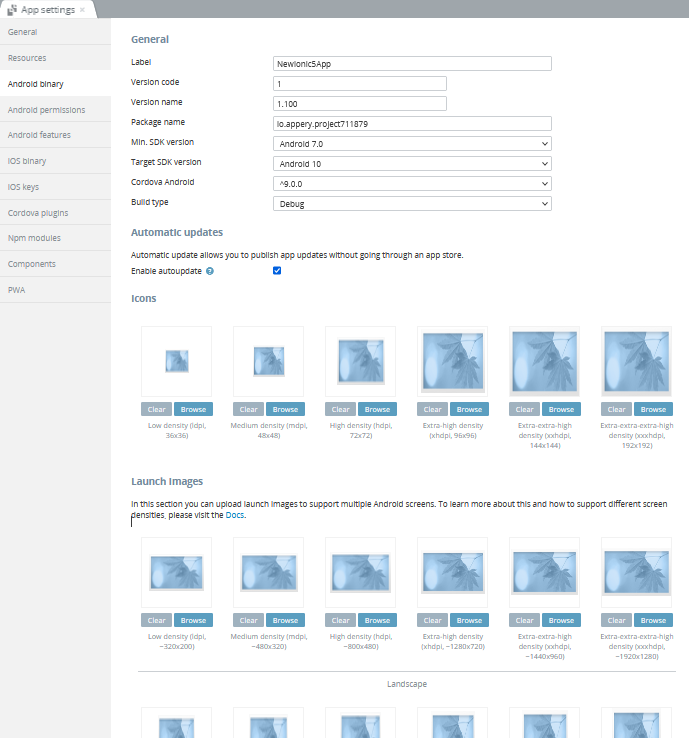Click the ldpi 320x200 launch image thumbnail
The width and height of the screenshot is (689, 738).
point(176,572)
